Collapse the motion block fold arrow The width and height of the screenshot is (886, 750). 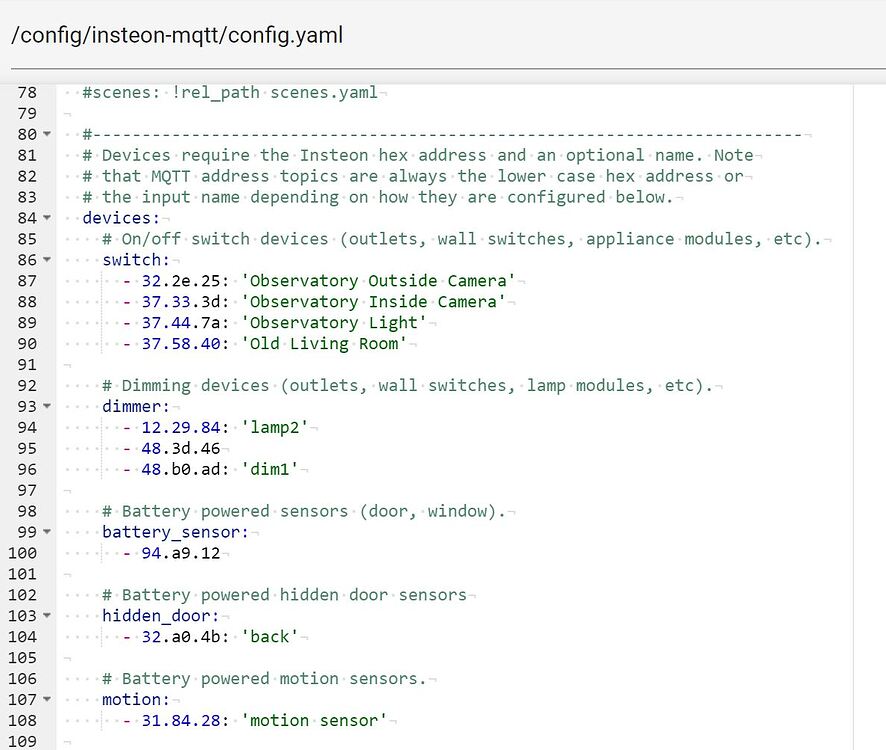[x=47, y=699]
